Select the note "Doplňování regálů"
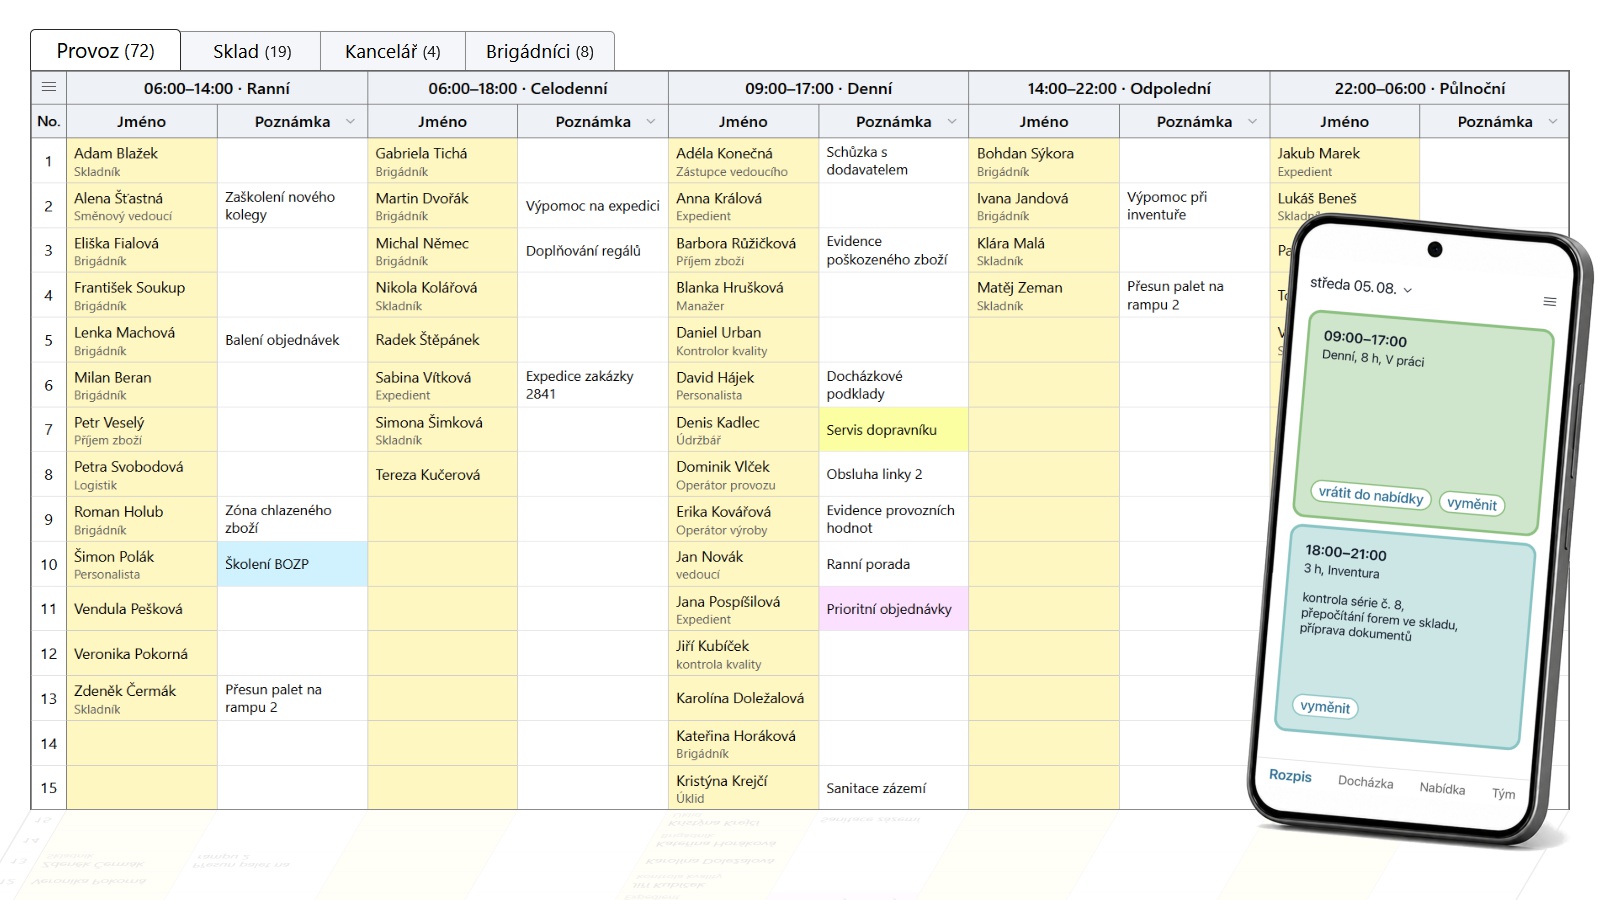The width and height of the screenshot is (1600, 900). coord(593,251)
